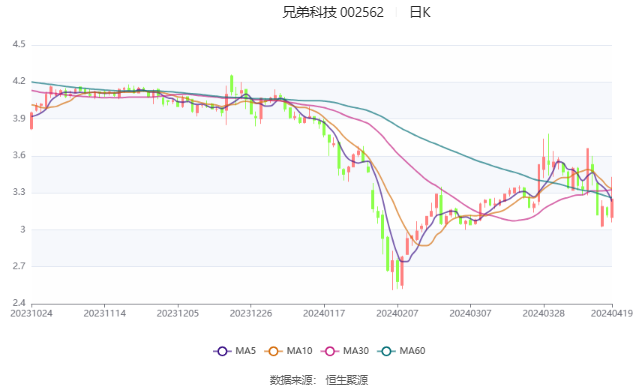Click x-axis date label 20231205
This screenshot has height=387, width=637.
click(x=178, y=313)
